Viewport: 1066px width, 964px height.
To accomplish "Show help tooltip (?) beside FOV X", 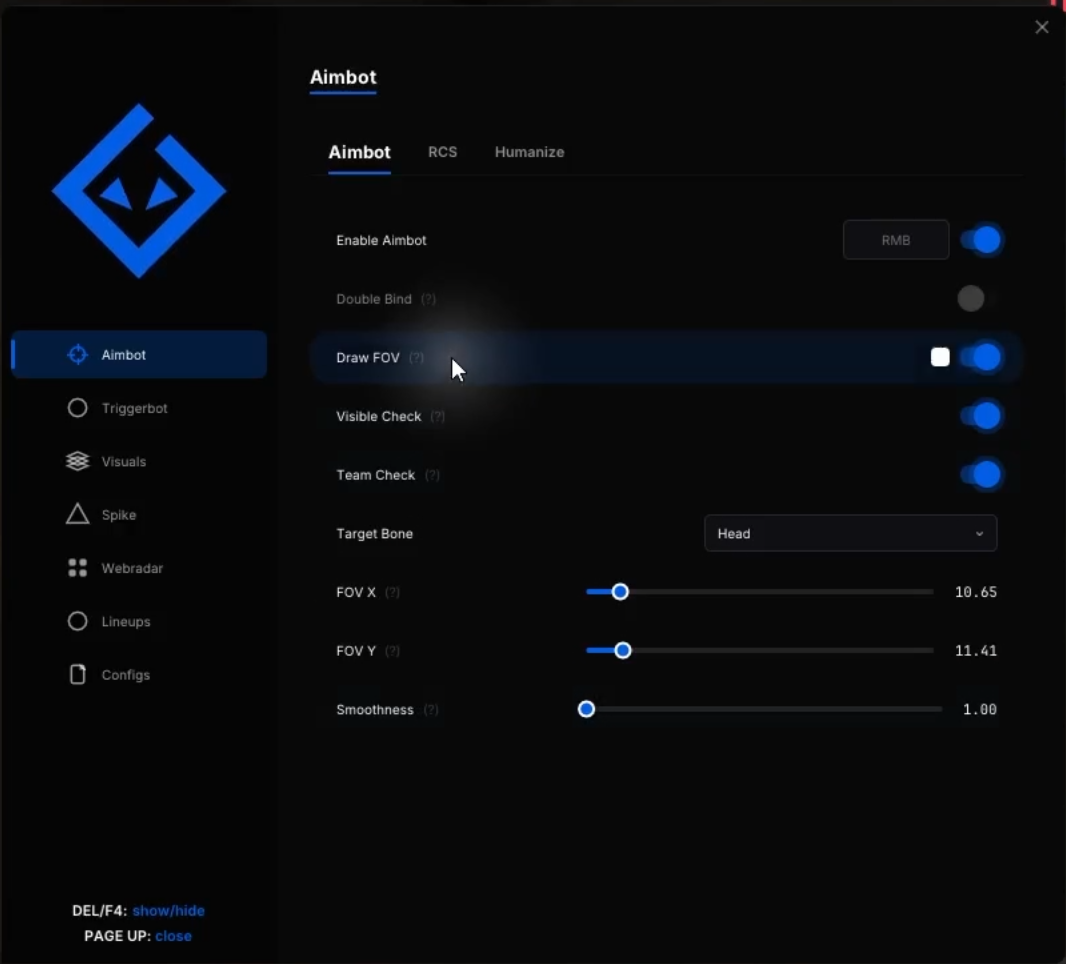I will (x=392, y=592).
